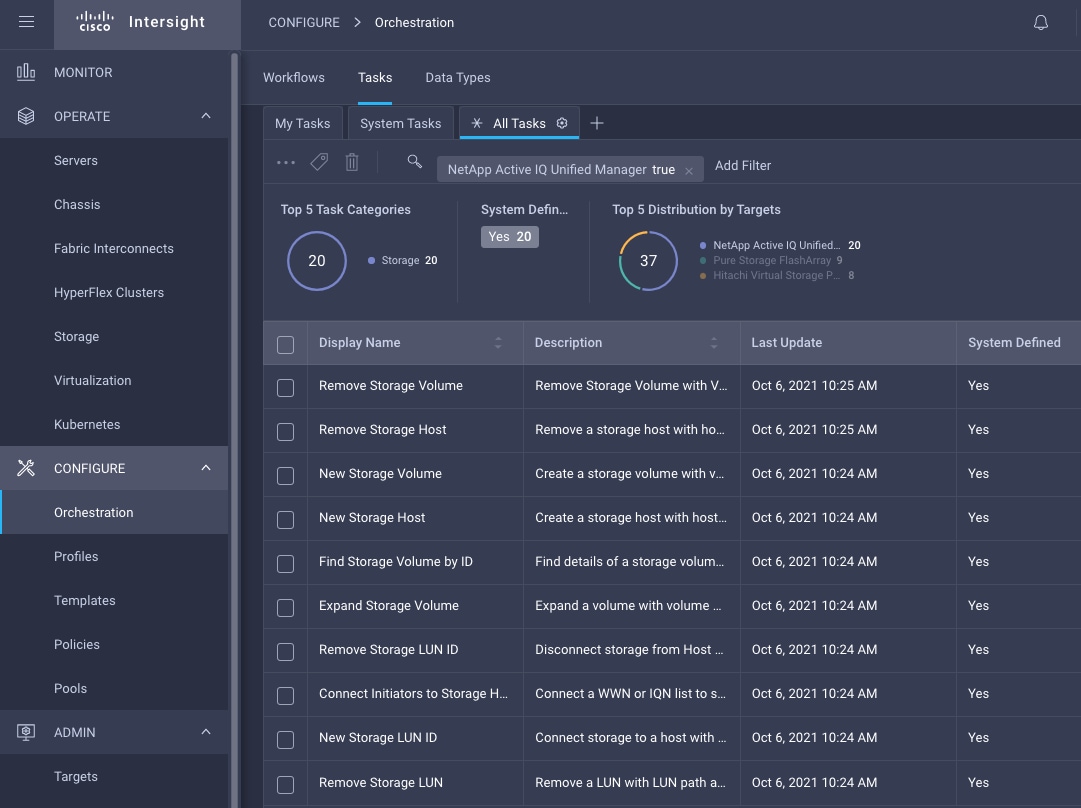Open Pools in sidebar

point(70,689)
